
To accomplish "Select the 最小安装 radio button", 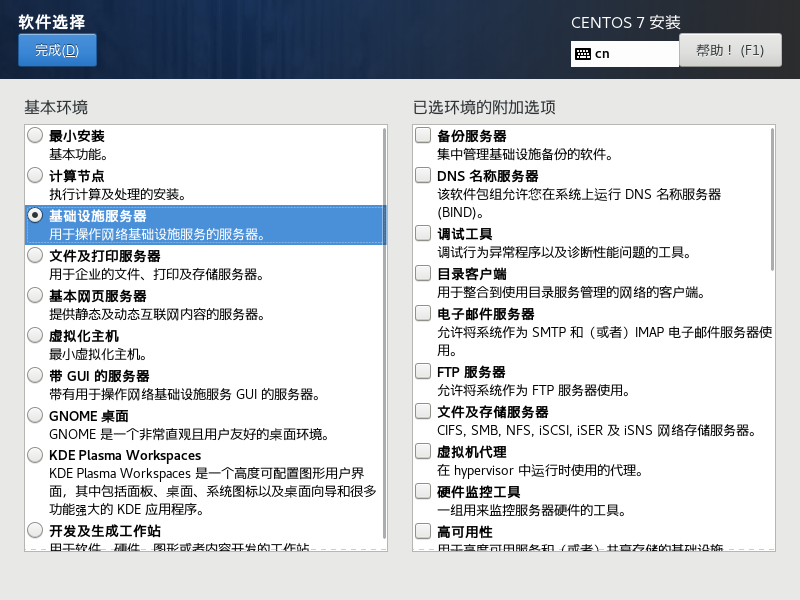I will click(36, 135).
